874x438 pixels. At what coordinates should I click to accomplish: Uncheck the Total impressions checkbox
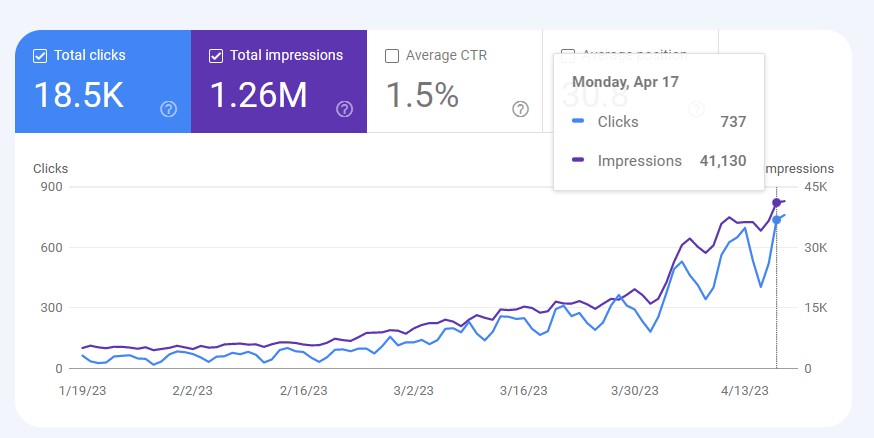(216, 56)
